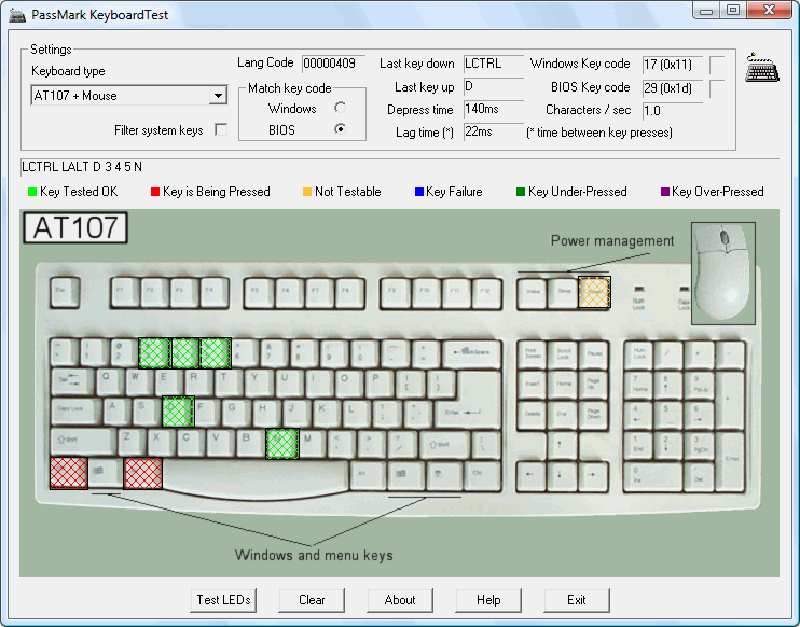Toggle Filter system keys checkbox

pyautogui.click(x=221, y=130)
